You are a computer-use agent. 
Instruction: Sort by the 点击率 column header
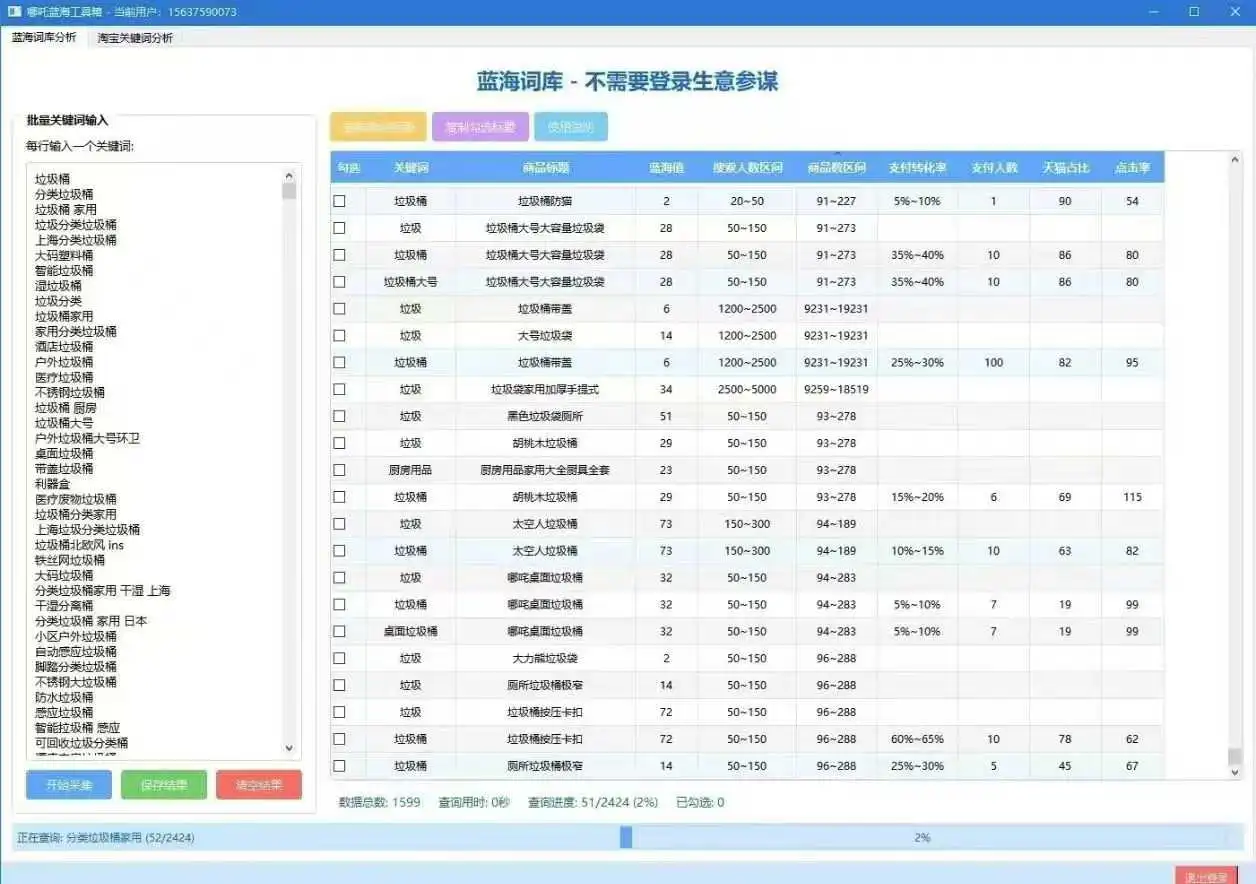pos(1132,167)
